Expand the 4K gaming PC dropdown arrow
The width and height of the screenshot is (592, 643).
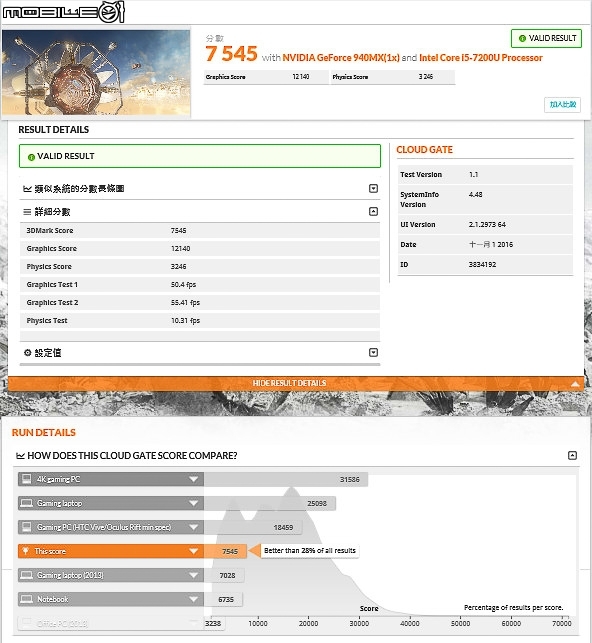(194, 479)
